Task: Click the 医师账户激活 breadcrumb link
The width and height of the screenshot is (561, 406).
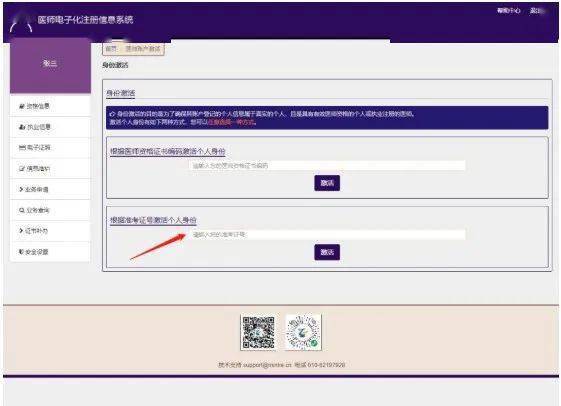Action: tap(143, 49)
